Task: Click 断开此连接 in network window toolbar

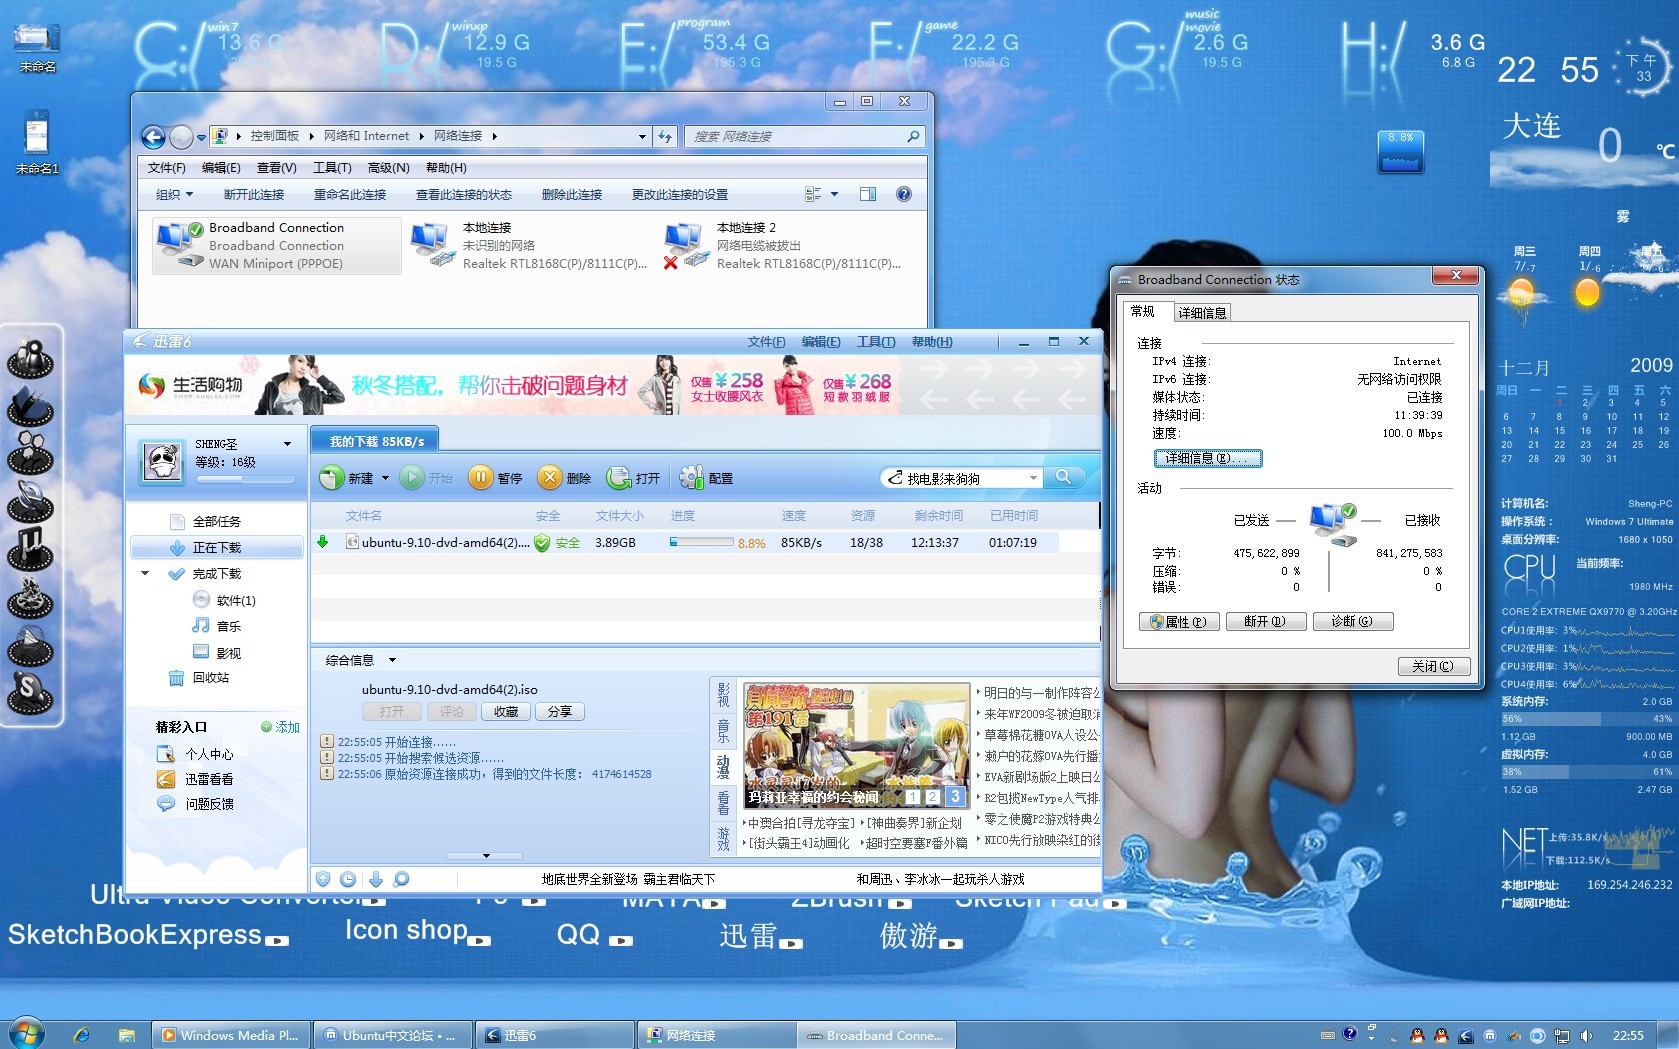Action: tap(254, 194)
